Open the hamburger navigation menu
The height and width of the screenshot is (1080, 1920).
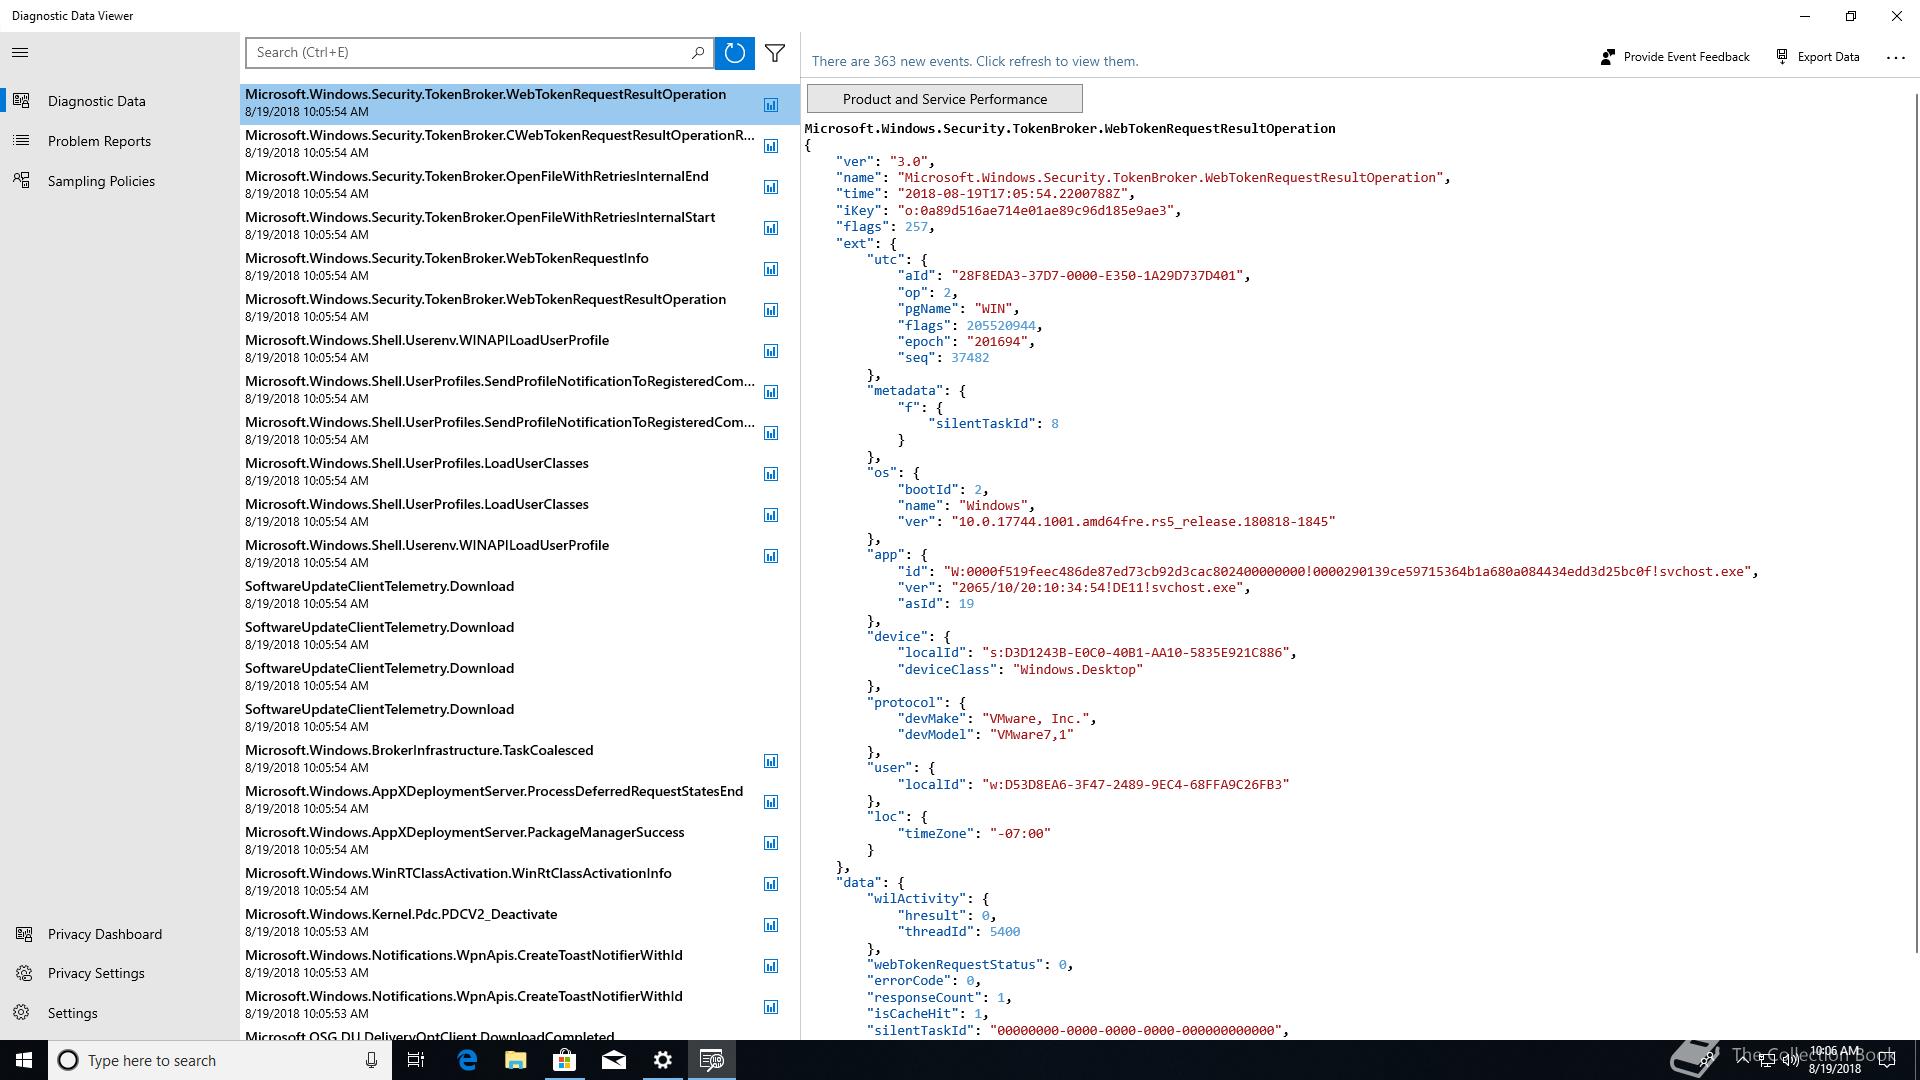[x=20, y=53]
